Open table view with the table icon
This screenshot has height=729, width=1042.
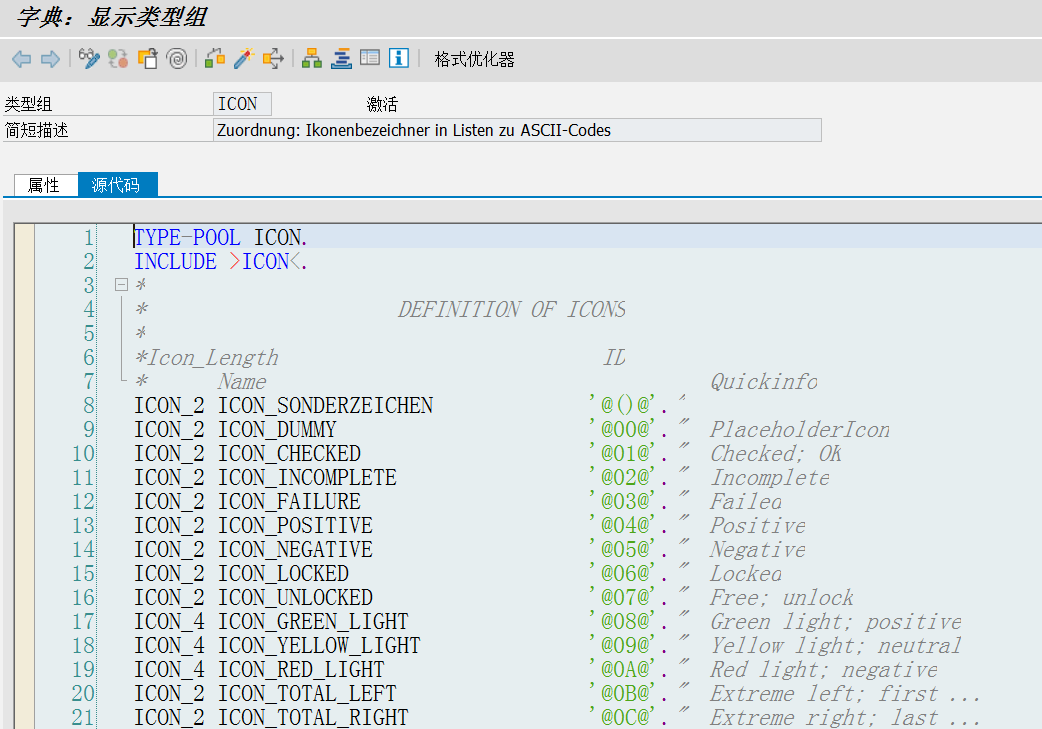tap(369, 58)
